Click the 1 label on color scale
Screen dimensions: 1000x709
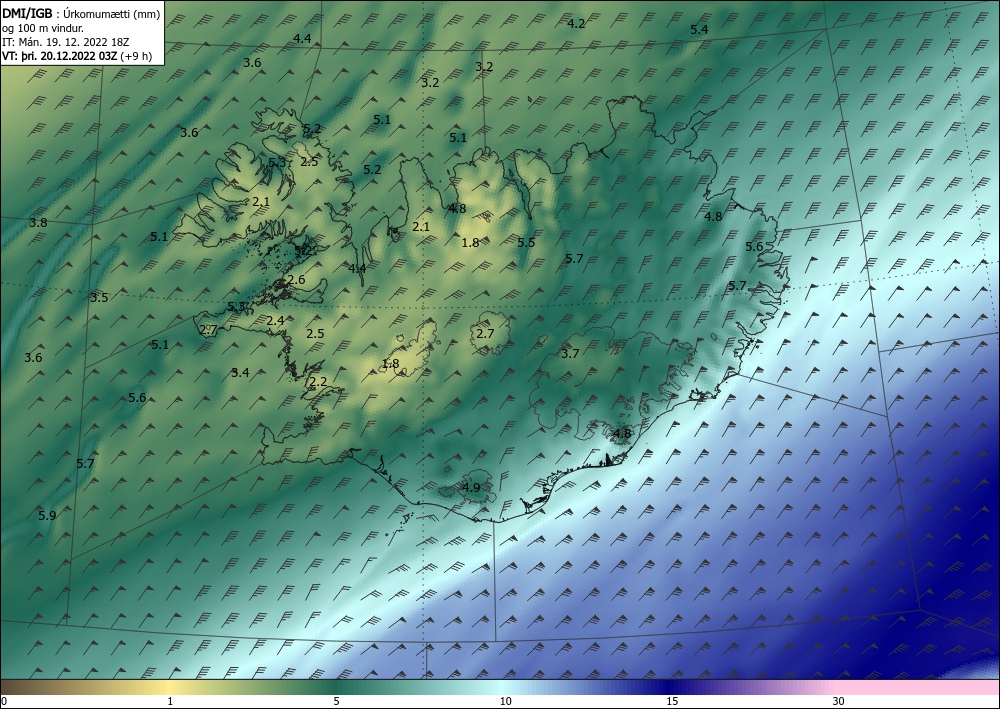pos(170,701)
